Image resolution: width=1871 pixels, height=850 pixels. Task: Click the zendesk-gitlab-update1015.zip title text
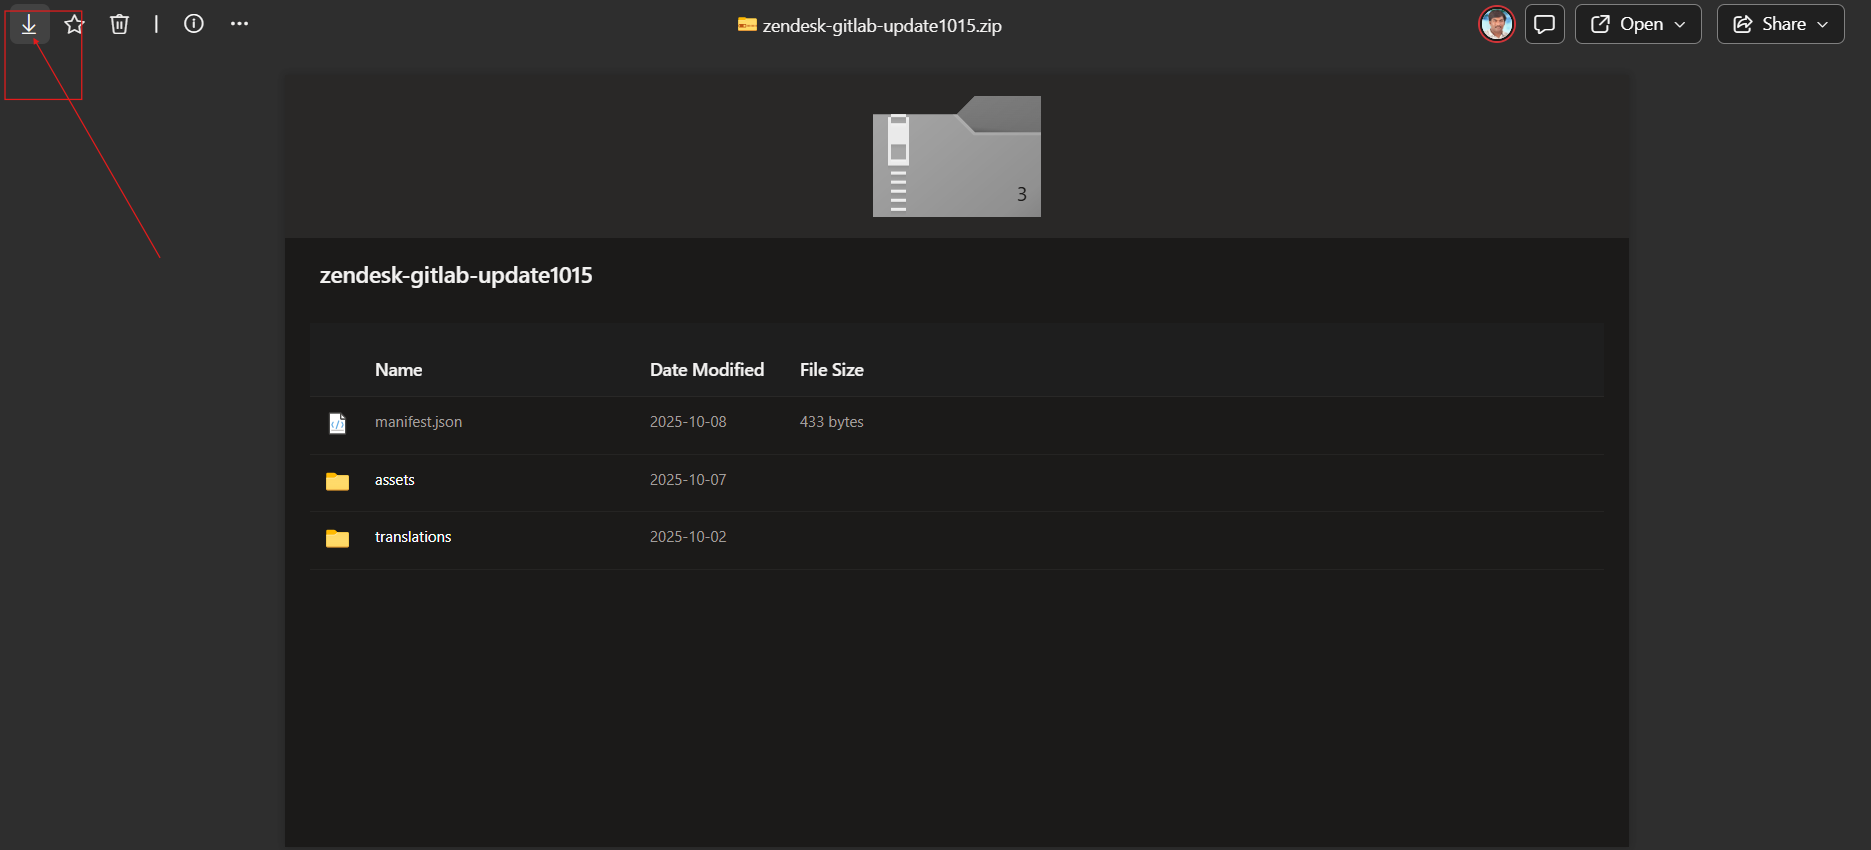click(882, 25)
